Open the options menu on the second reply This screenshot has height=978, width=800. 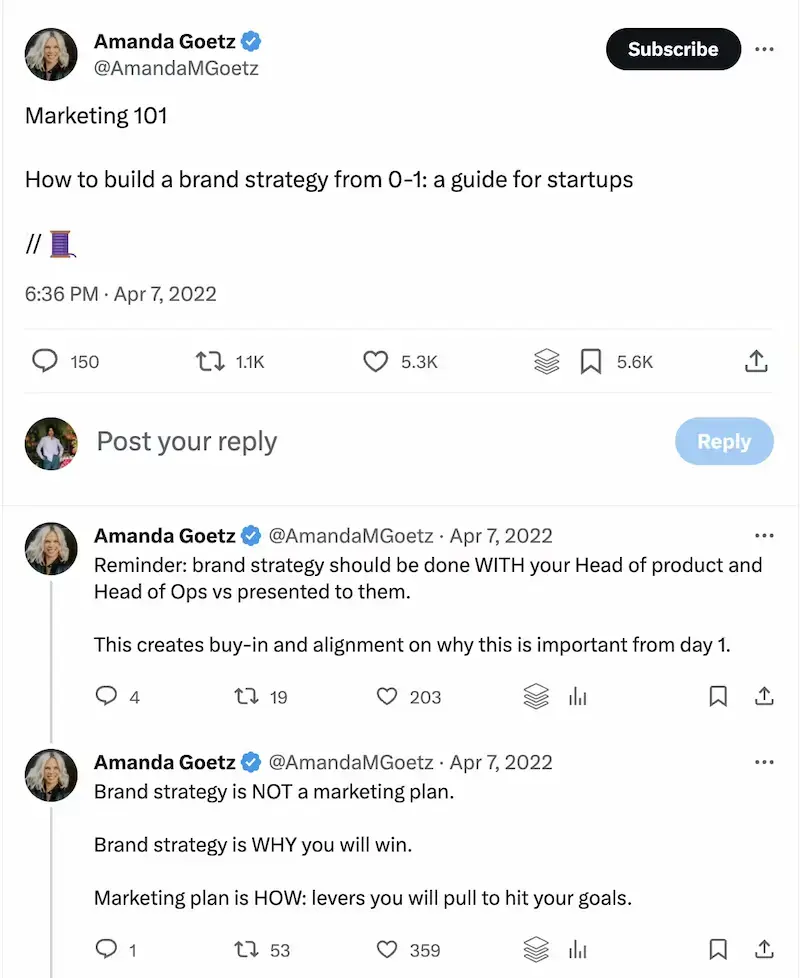point(765,762)
